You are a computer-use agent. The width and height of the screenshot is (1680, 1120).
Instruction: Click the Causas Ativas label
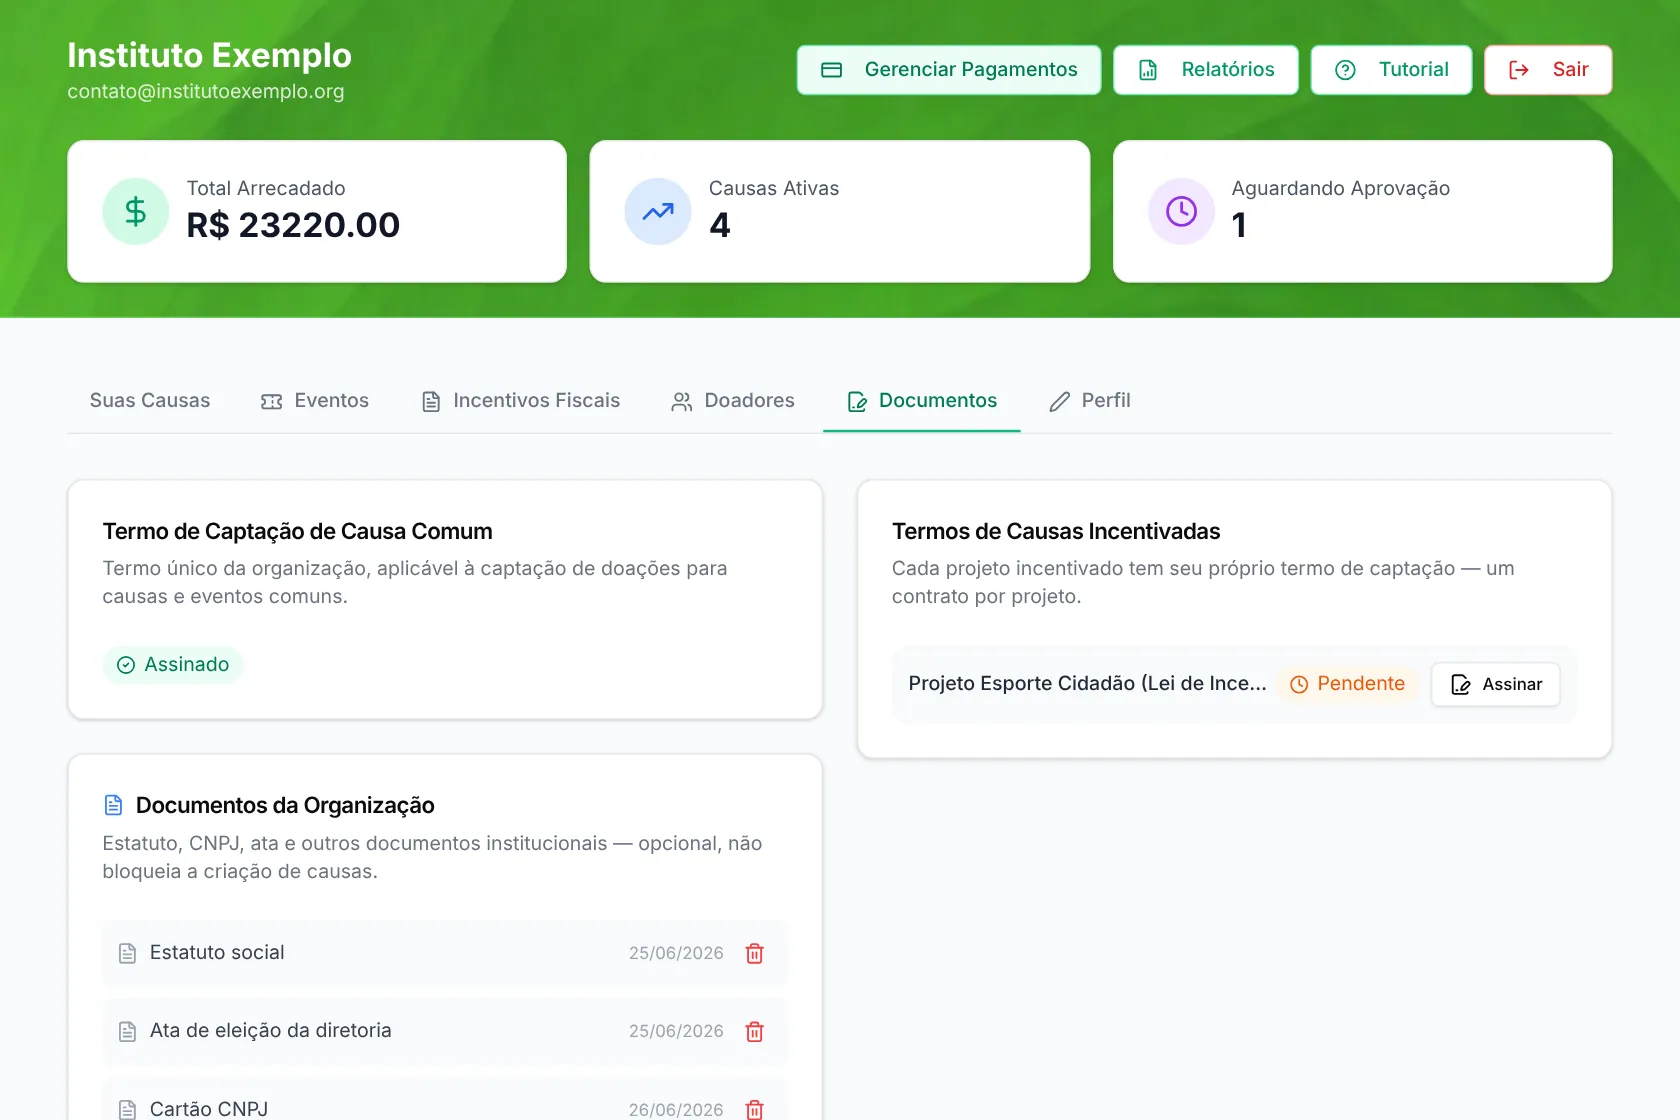[774, 188]
